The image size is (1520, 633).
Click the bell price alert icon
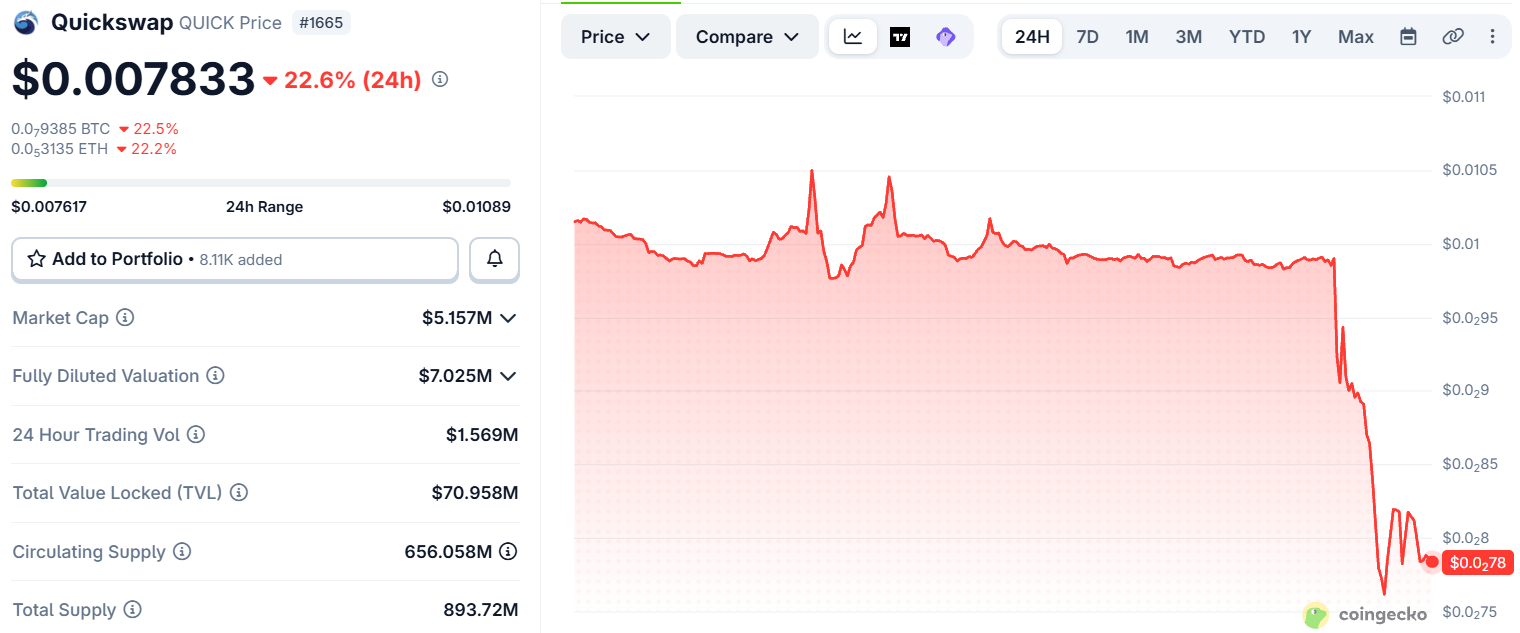495,259
